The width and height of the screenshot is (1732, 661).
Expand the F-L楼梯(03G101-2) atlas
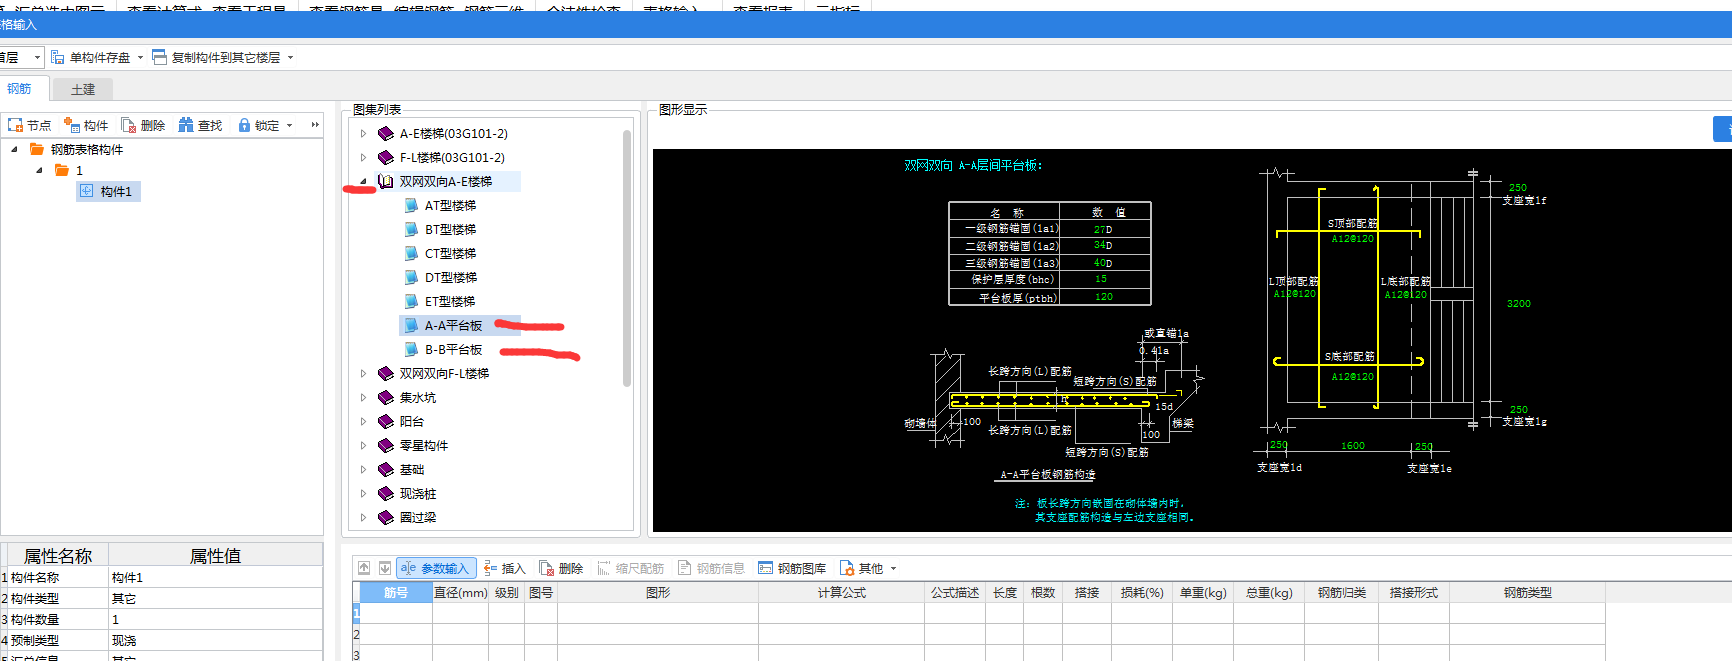pyautogui.click(x=363, y=157)
